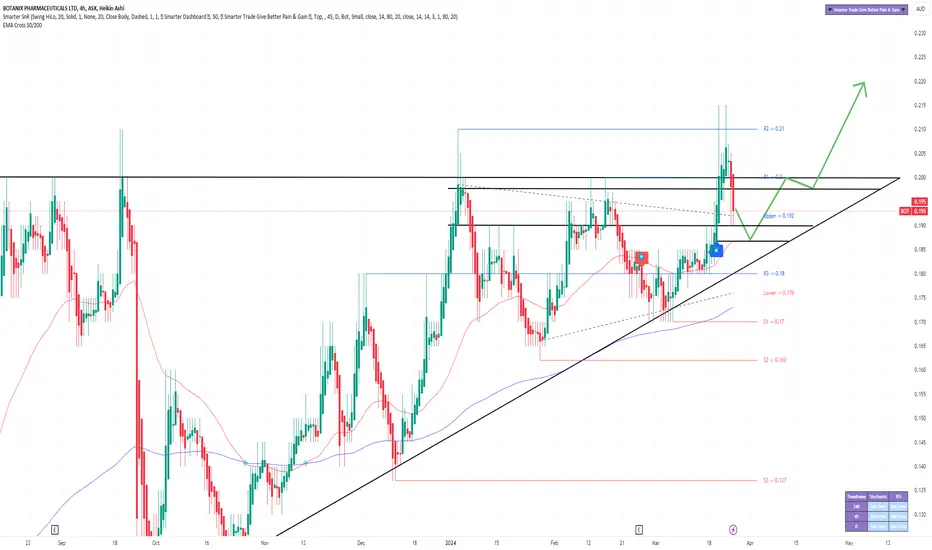Click the 0.210 price axis label
The width and height of the screenshot is (932, 550).
920,129
